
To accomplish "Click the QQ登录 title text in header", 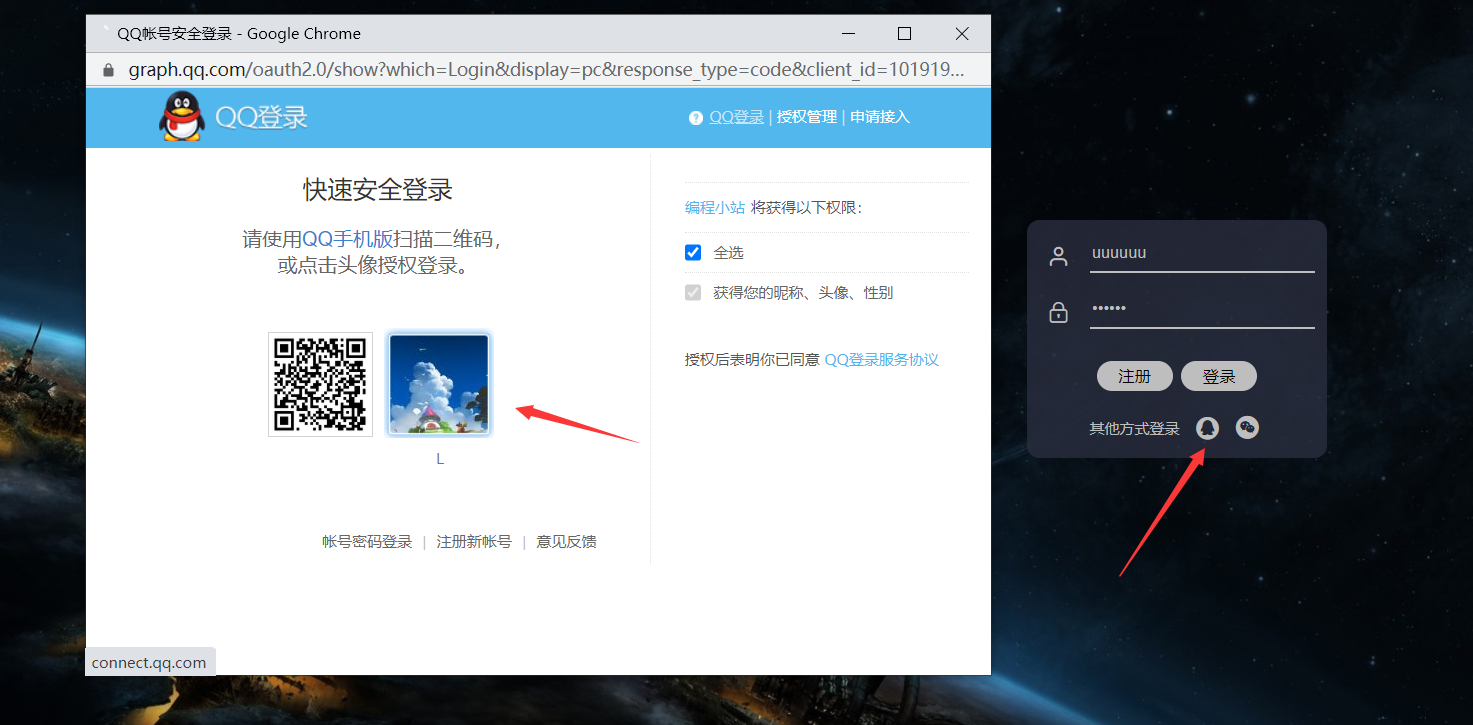I will coord(262,117).
